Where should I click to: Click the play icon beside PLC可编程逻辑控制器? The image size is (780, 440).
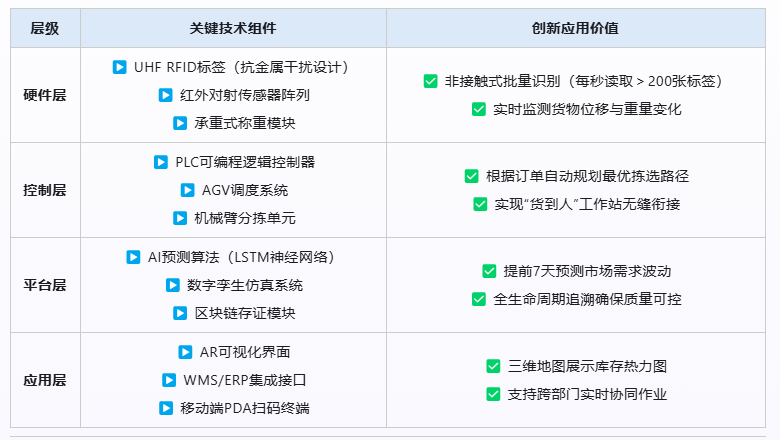tap(160, 162)
